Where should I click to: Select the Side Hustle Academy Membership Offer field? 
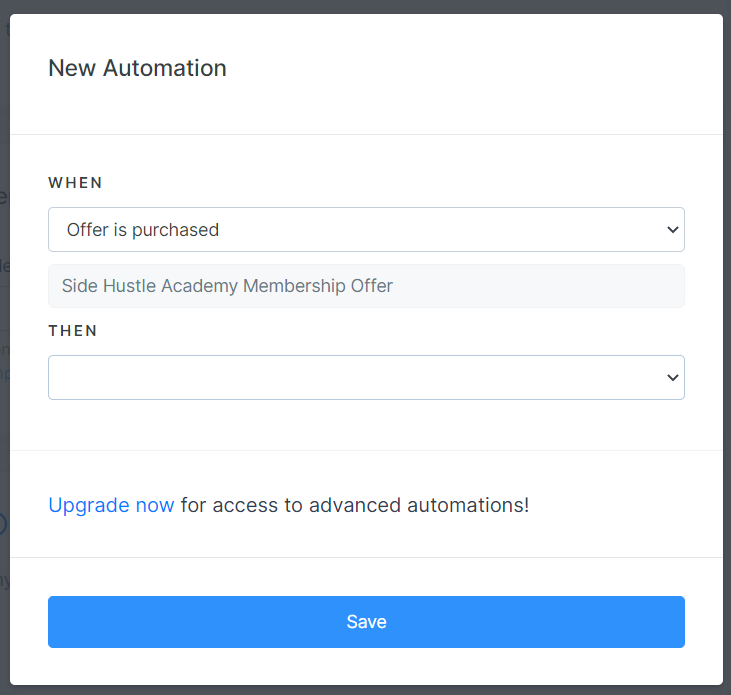tap(366, 286)
